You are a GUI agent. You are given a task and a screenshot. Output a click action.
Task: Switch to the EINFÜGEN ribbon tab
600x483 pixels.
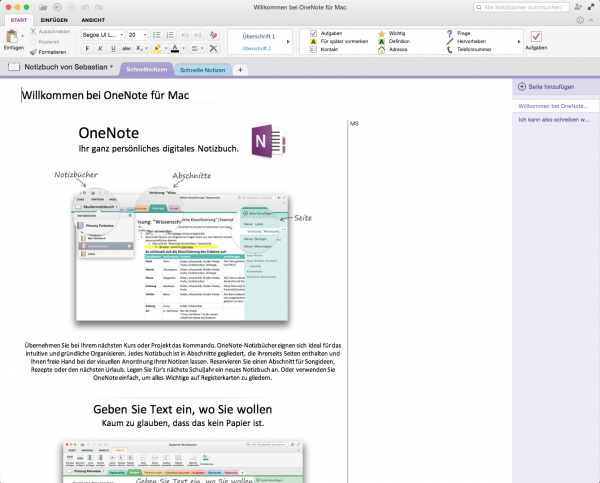coord(54,20)
